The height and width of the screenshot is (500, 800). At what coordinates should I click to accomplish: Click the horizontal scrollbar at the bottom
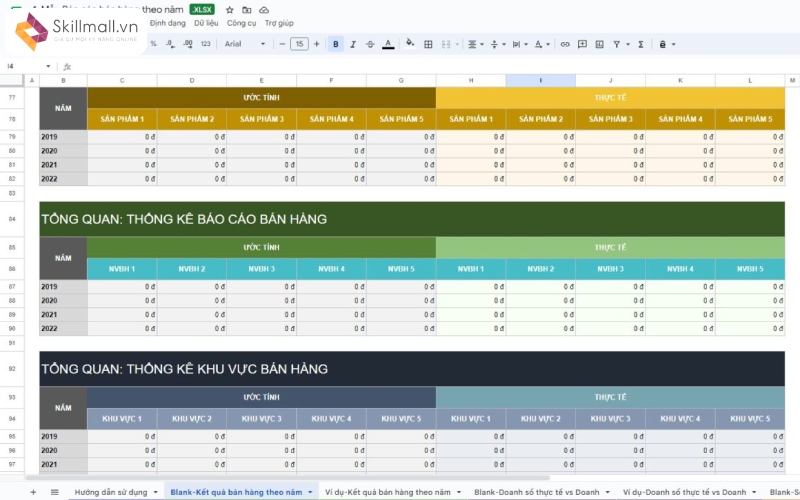pos(288,478)
